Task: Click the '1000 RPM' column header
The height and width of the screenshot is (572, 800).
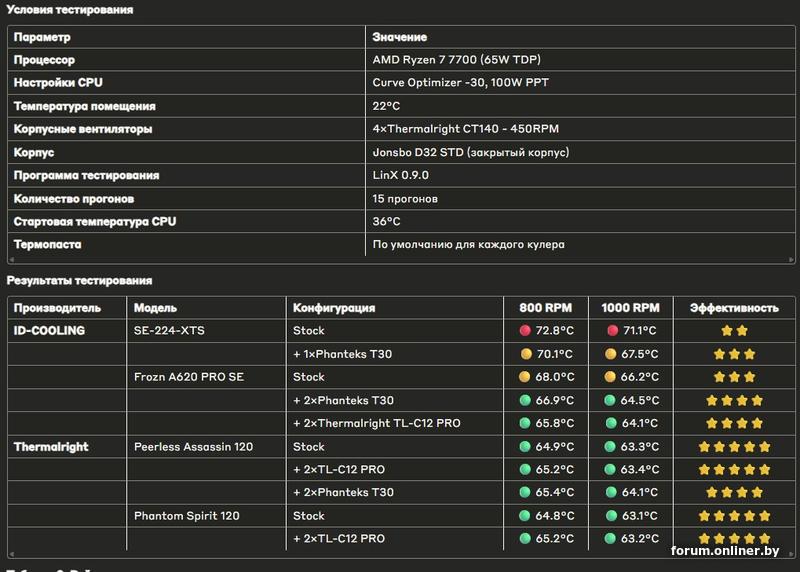Action: [630, 308]
